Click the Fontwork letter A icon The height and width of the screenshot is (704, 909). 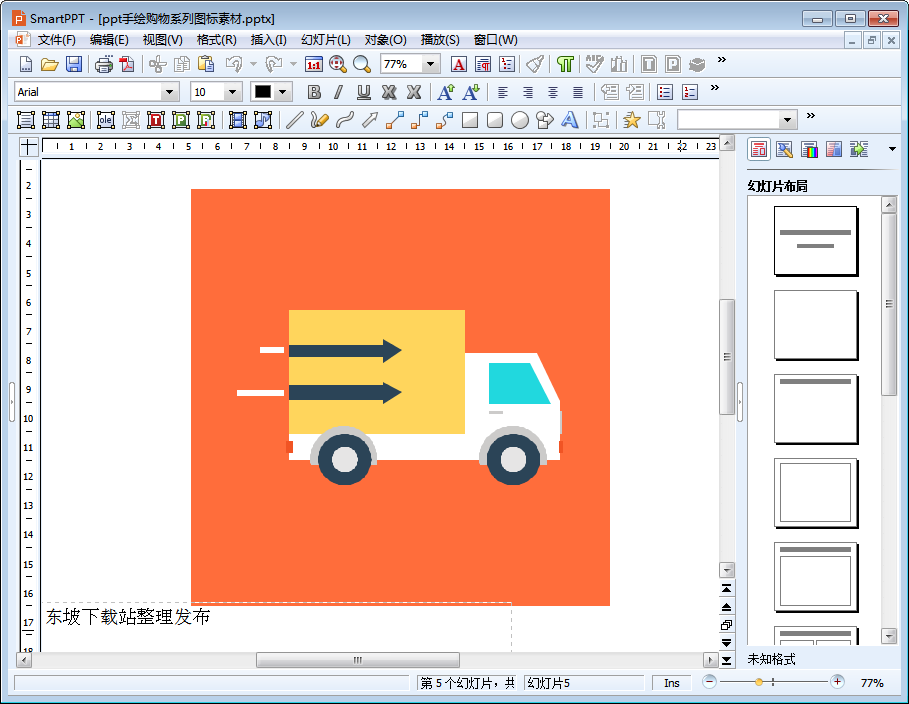pyautogui.click(x=570, y=120)
